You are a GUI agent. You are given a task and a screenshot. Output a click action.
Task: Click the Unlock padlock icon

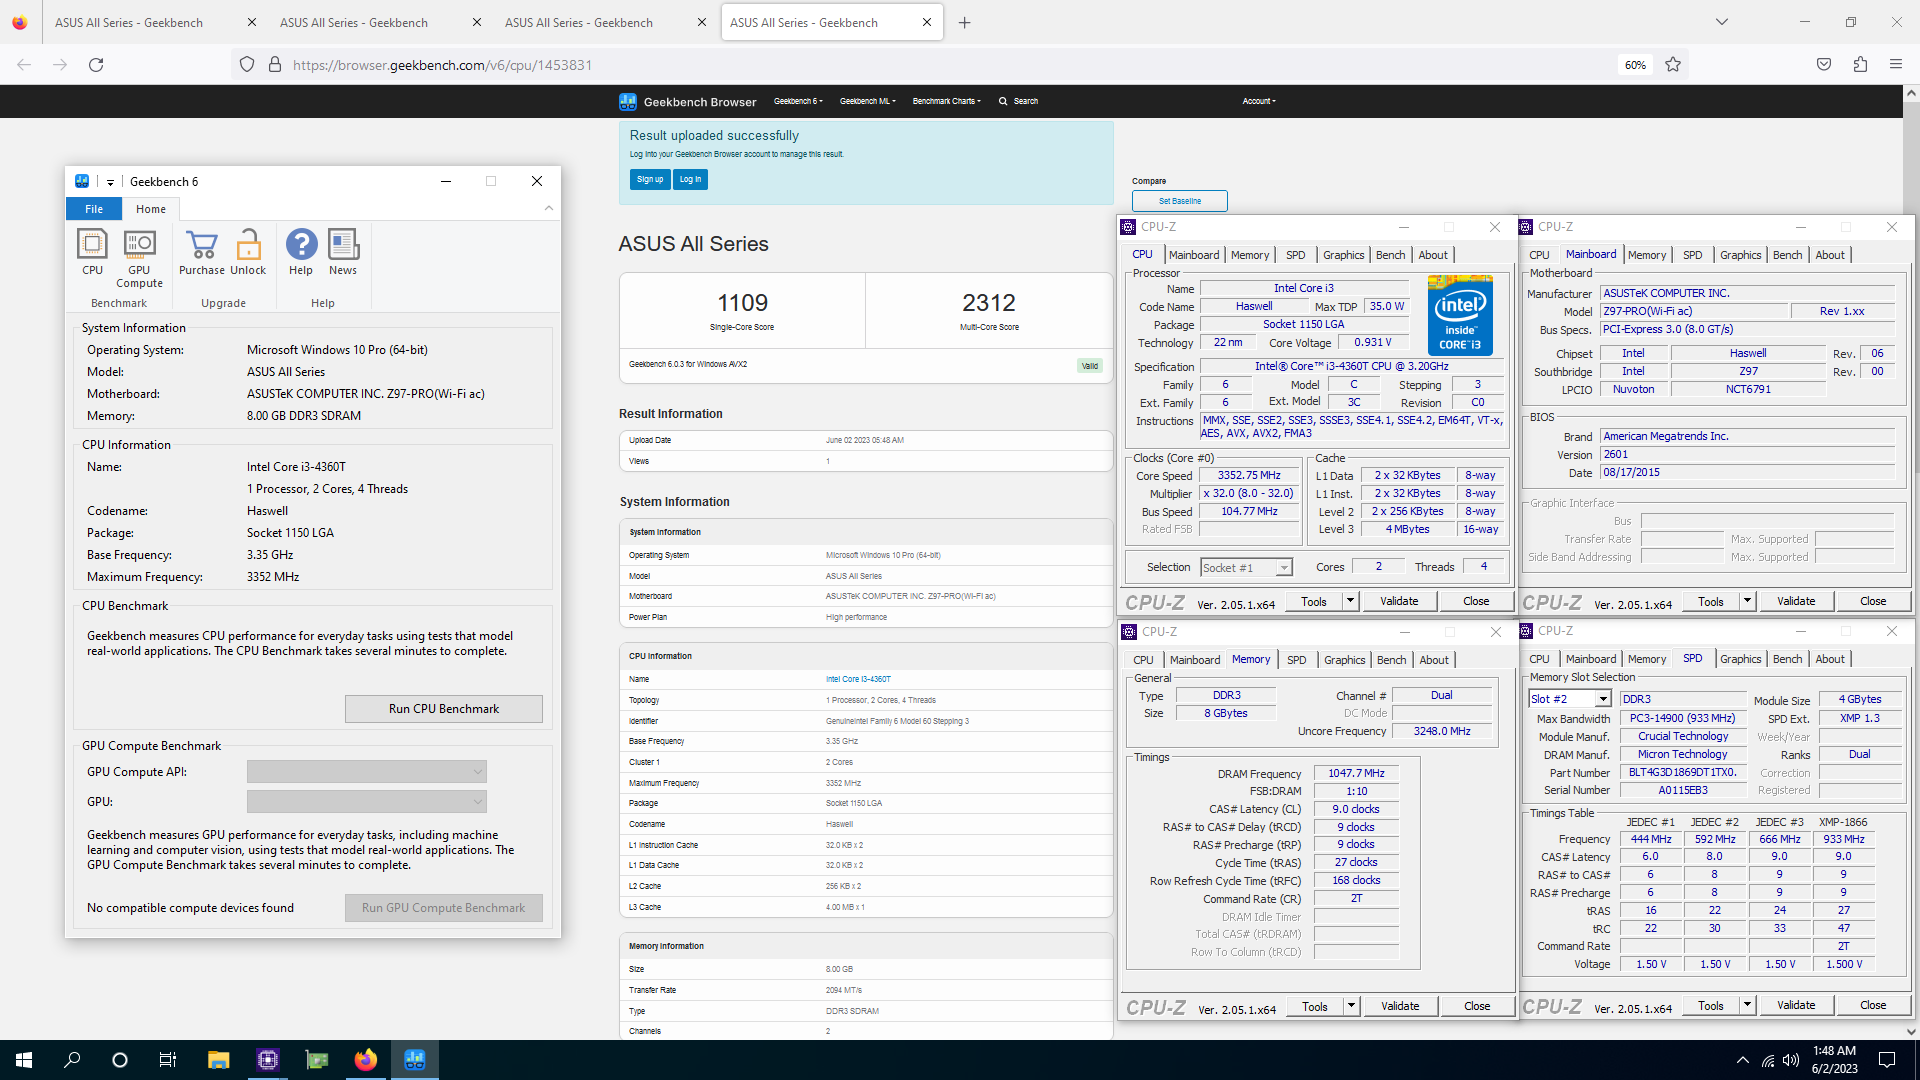point(248,252)
